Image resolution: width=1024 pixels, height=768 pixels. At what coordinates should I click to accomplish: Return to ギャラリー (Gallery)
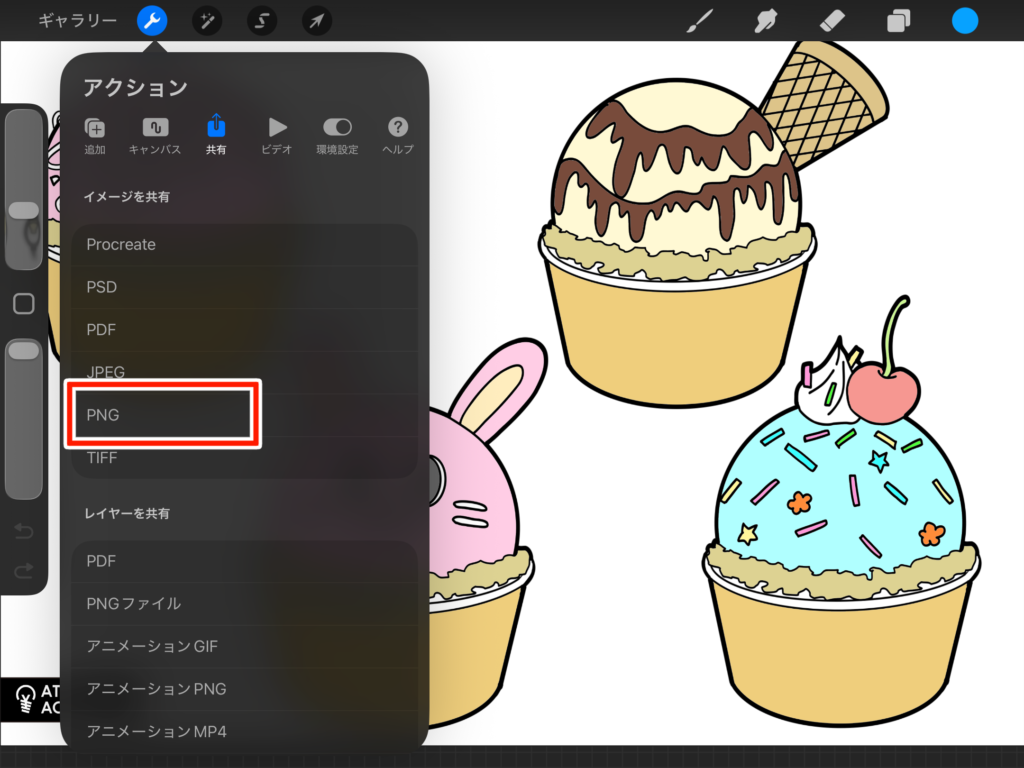pos(77,20)
